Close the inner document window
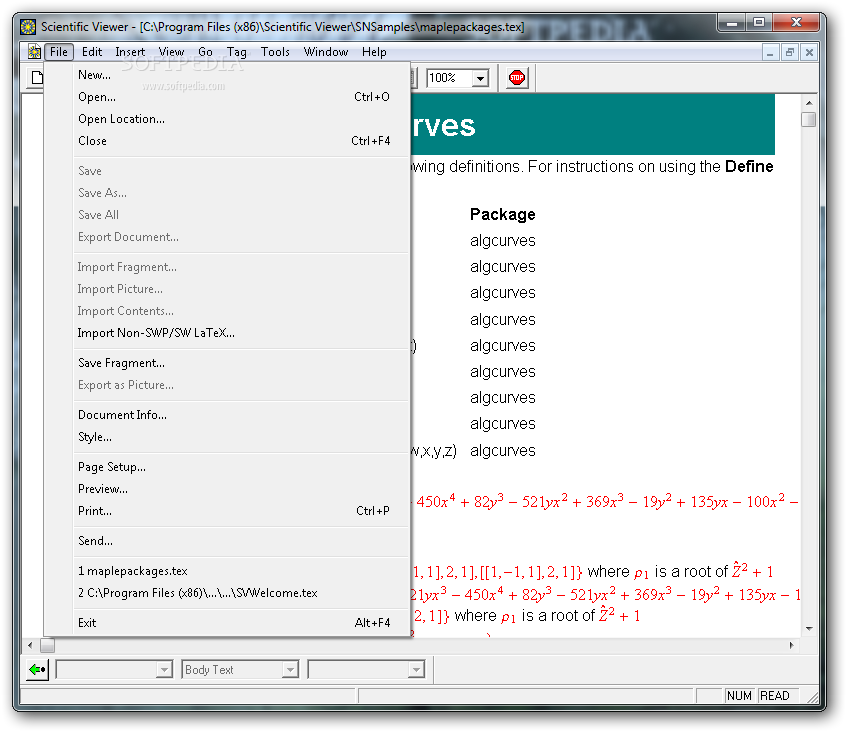The width and height of the screenshot is (847, 732). point(809,52)
